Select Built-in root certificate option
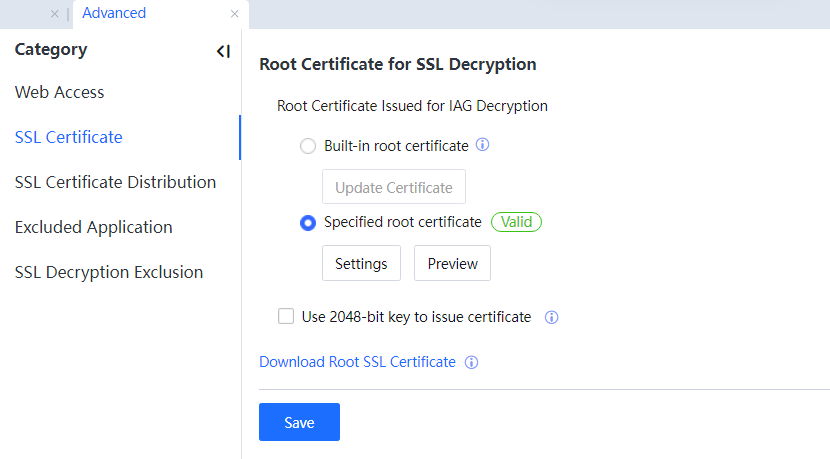830x459 pixels. (308, 146)
